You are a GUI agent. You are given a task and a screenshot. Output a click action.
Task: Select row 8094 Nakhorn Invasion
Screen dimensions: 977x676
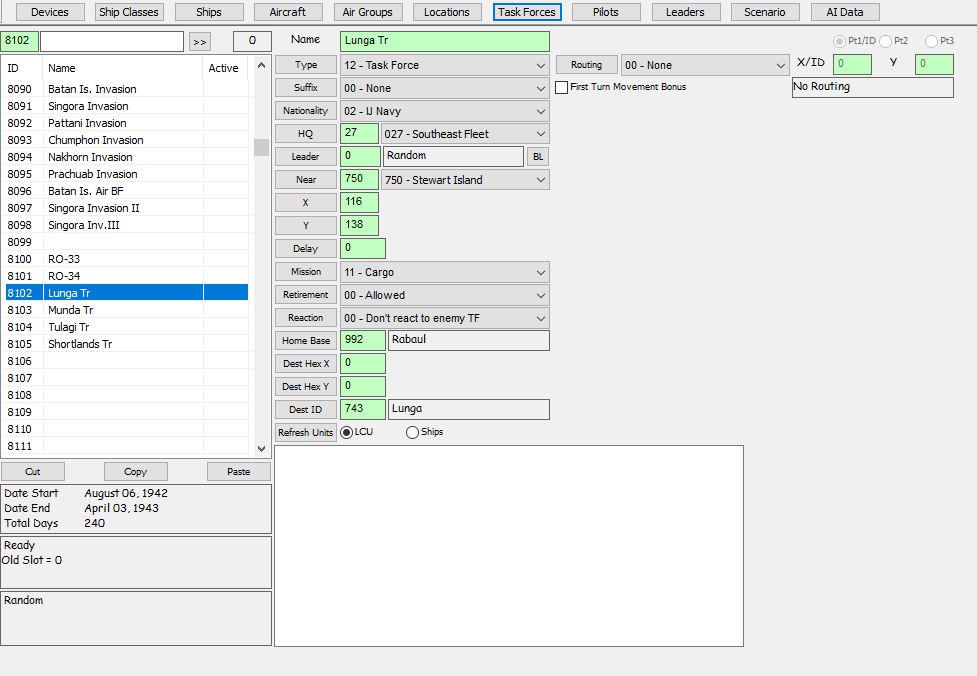pyautogui.click(x=126, y=157)
